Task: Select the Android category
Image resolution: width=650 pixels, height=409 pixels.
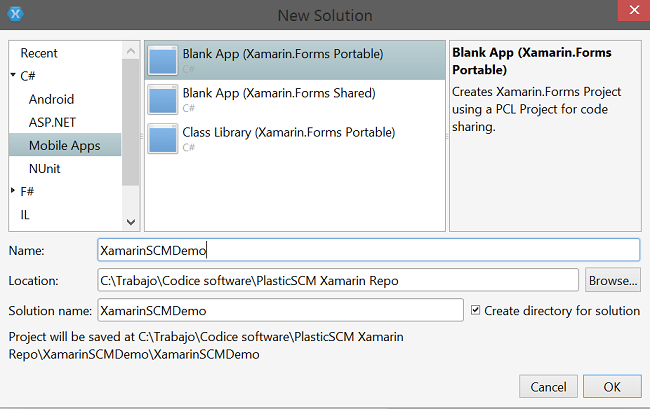Action: 51,99
